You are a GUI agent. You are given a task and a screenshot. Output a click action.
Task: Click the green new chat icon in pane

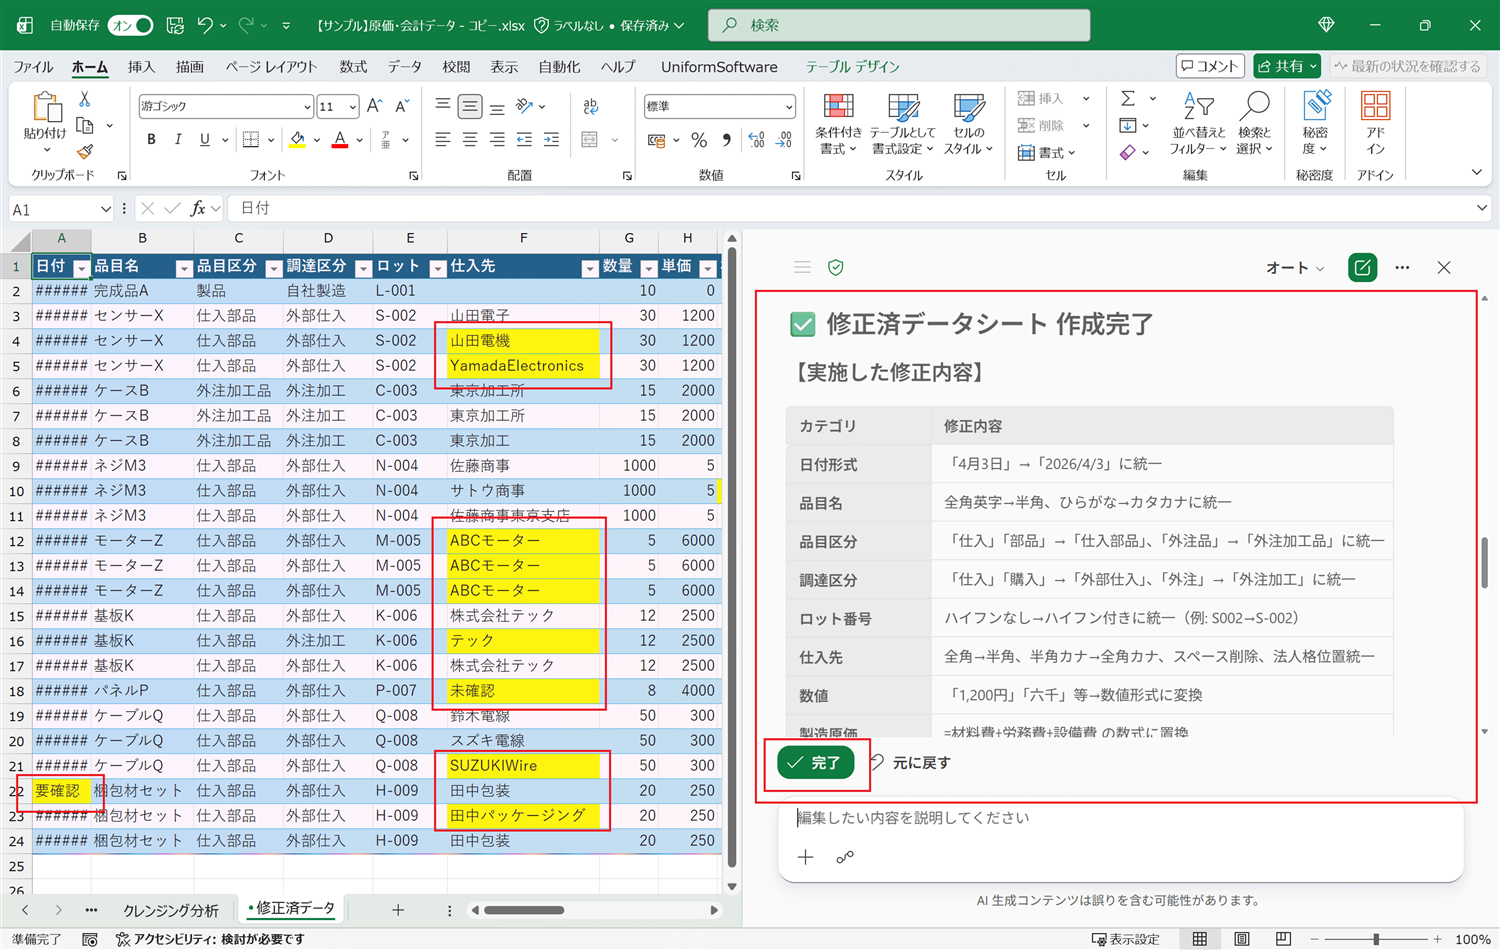tap(1362, 267)
